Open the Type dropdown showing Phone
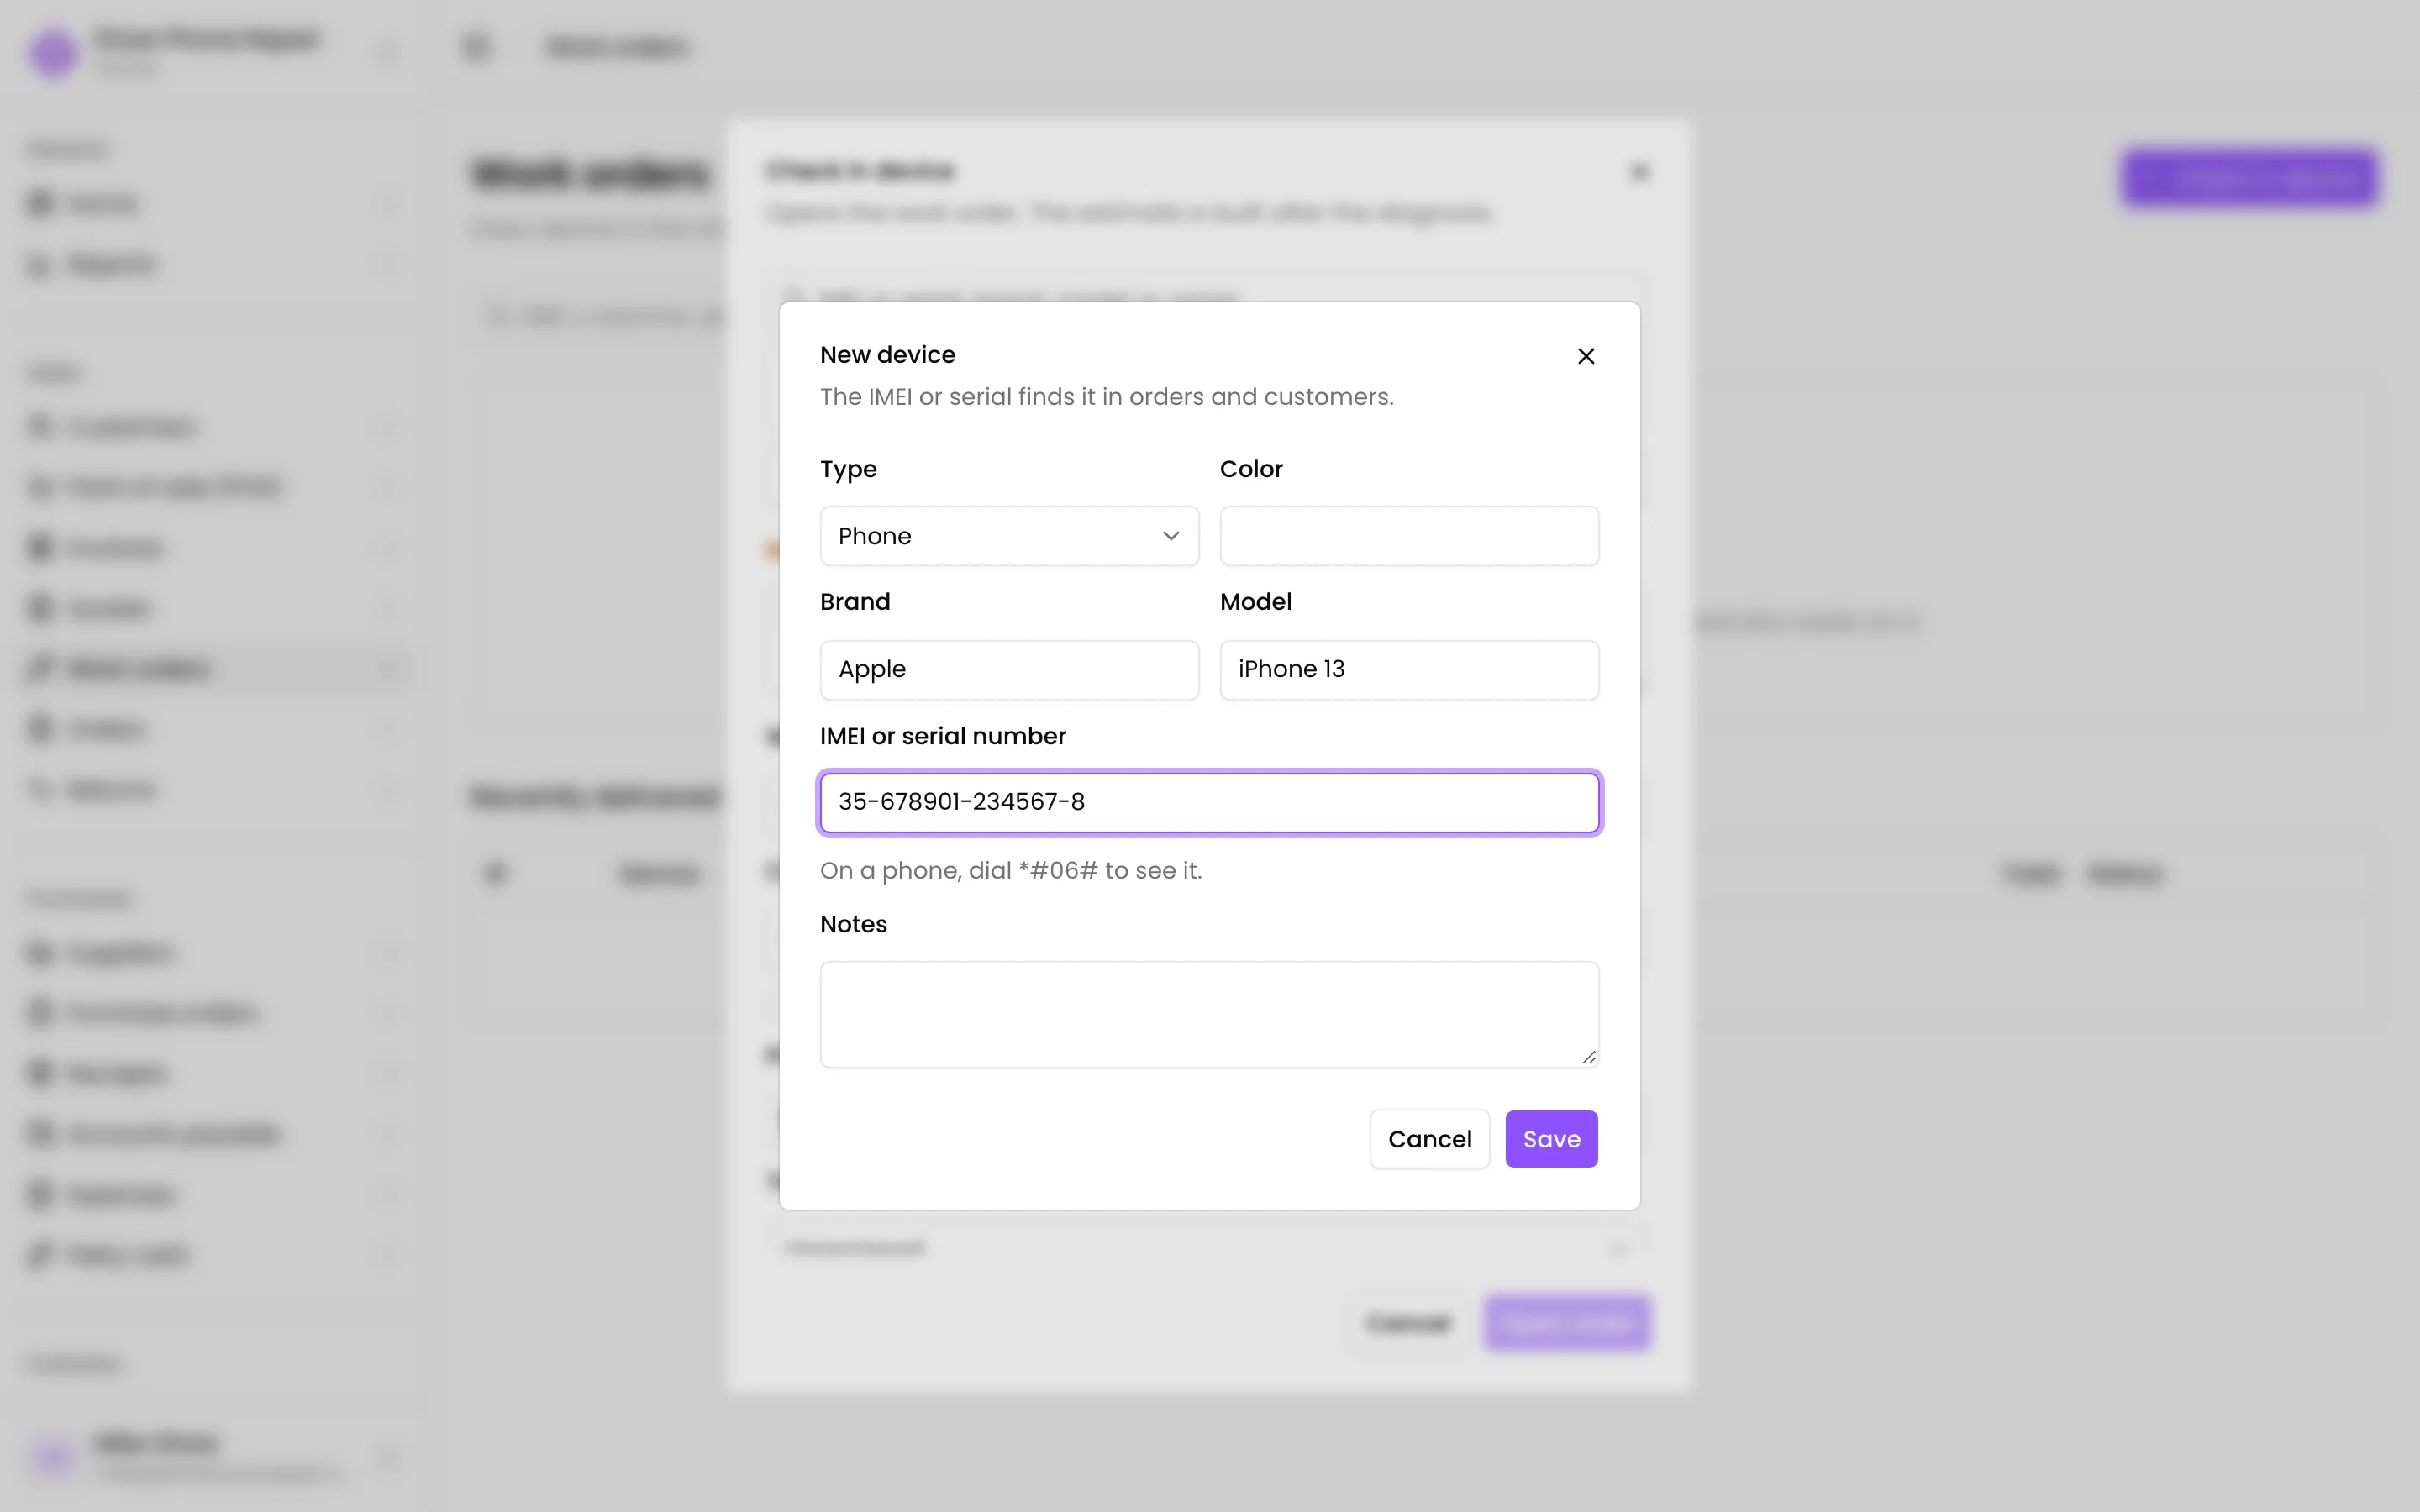This screenshot has width=2420, height=1512. coord(1009,536)
